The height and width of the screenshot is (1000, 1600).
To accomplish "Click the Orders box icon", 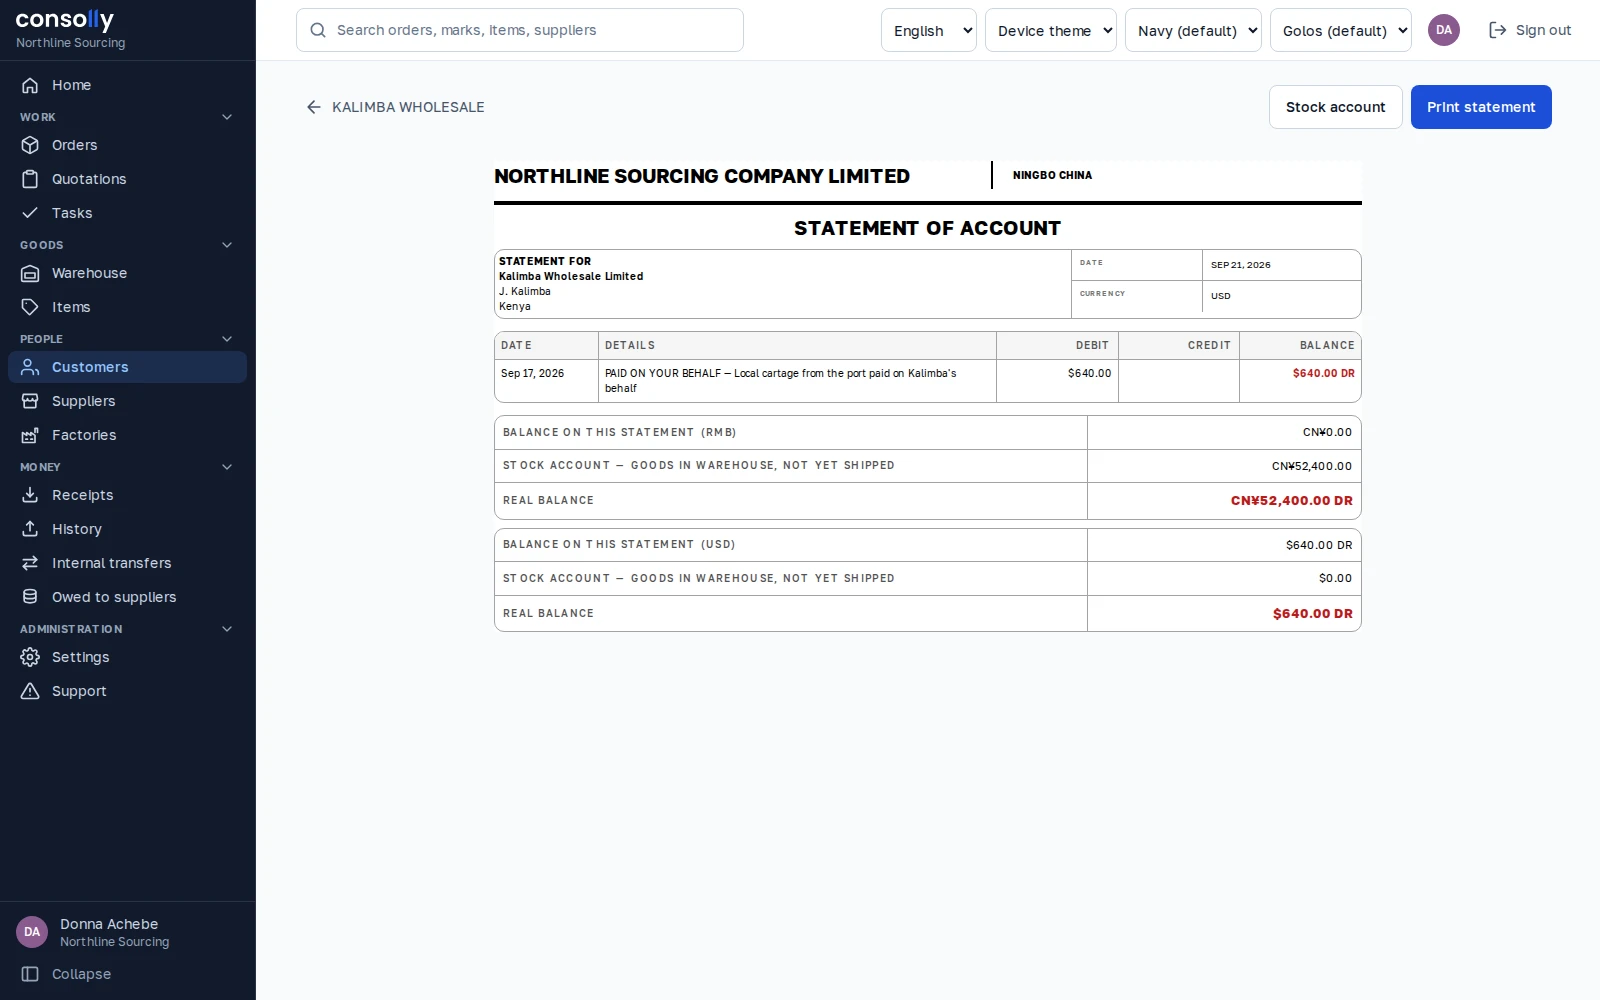I will point(30,145).
